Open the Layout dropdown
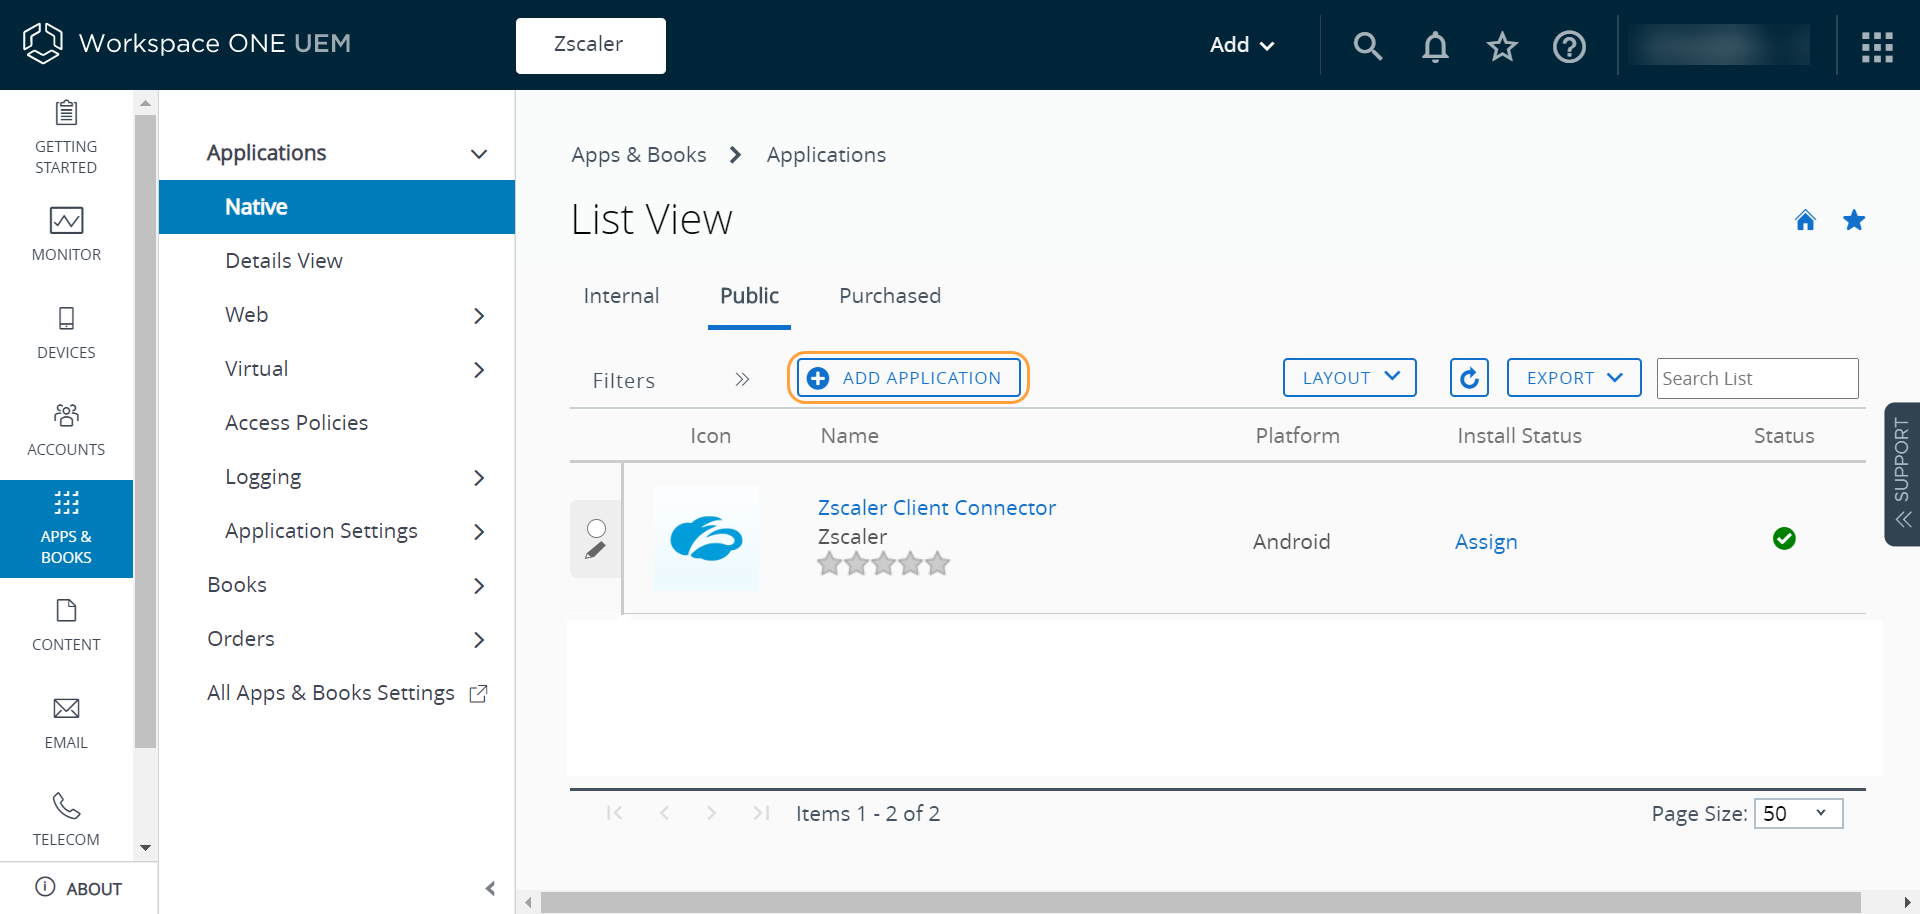Screen dimensions: 1920x914 [x=1349, y=378]
